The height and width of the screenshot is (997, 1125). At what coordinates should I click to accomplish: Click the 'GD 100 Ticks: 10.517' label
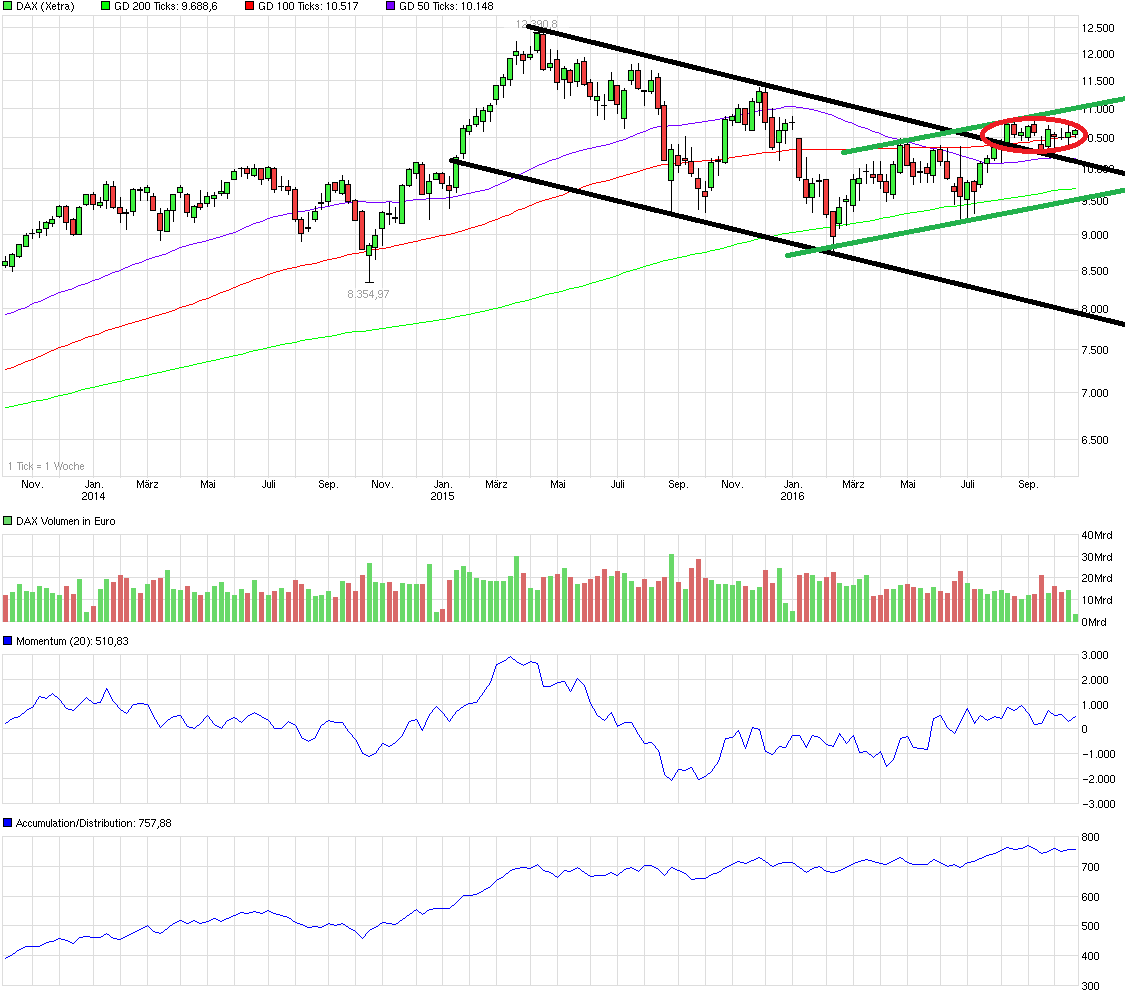click(309, 6)
